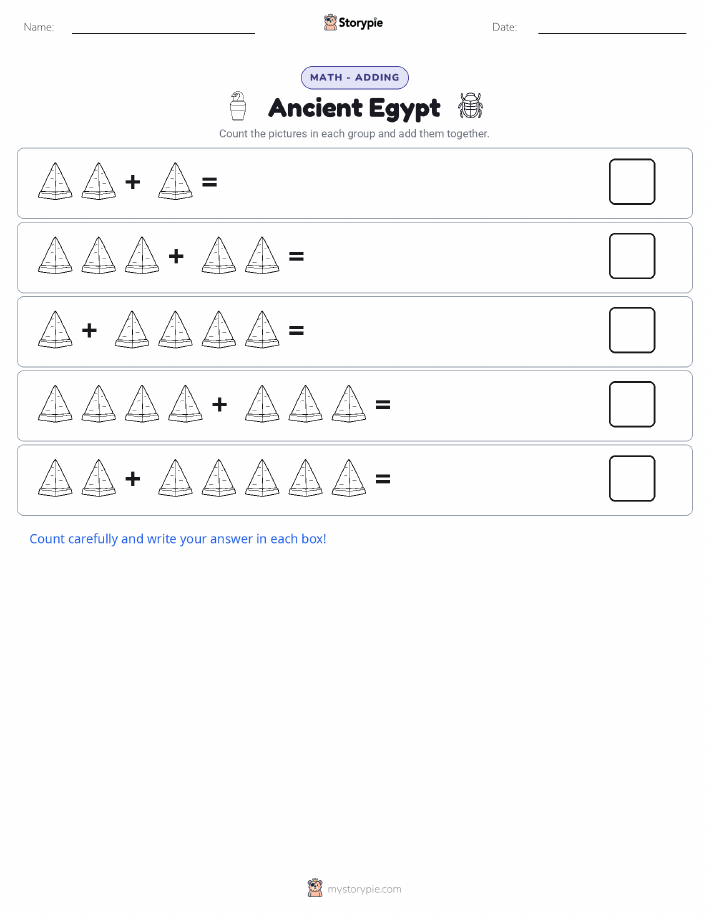Click the plus sign in row two
Viewport: 709px width, 917px height.
coord(176,256)
